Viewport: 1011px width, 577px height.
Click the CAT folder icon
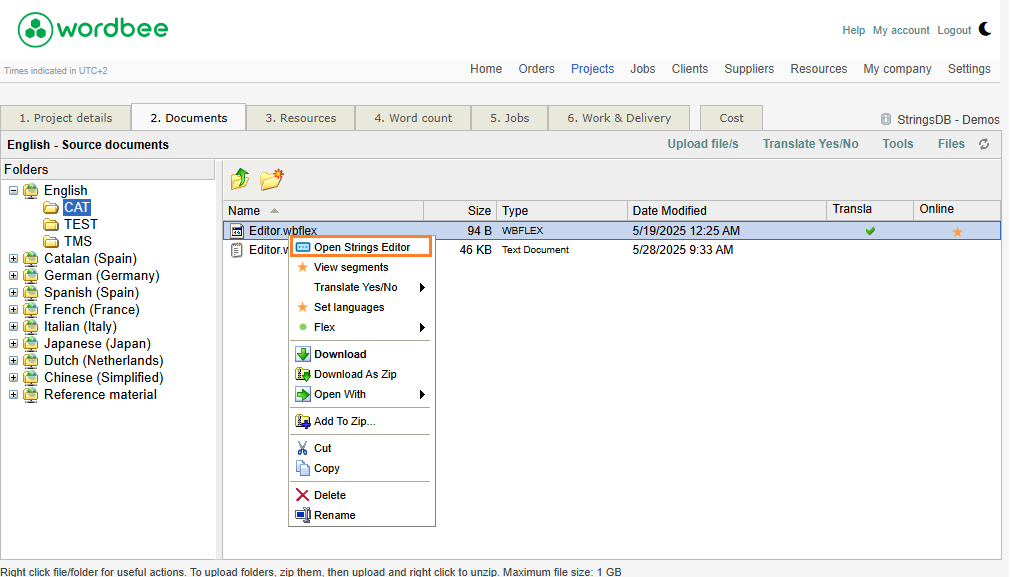click(51, 208)
